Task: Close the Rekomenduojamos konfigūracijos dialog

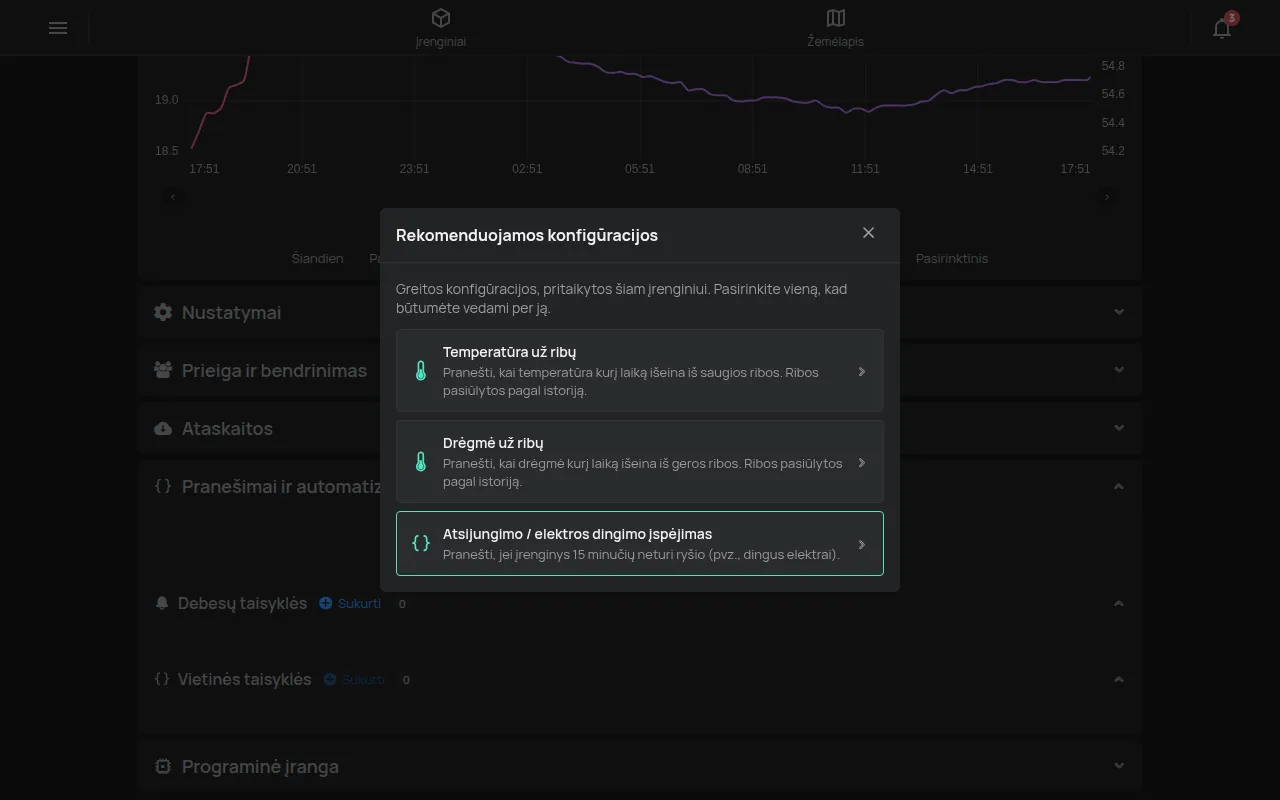Action: click(868, 233)
